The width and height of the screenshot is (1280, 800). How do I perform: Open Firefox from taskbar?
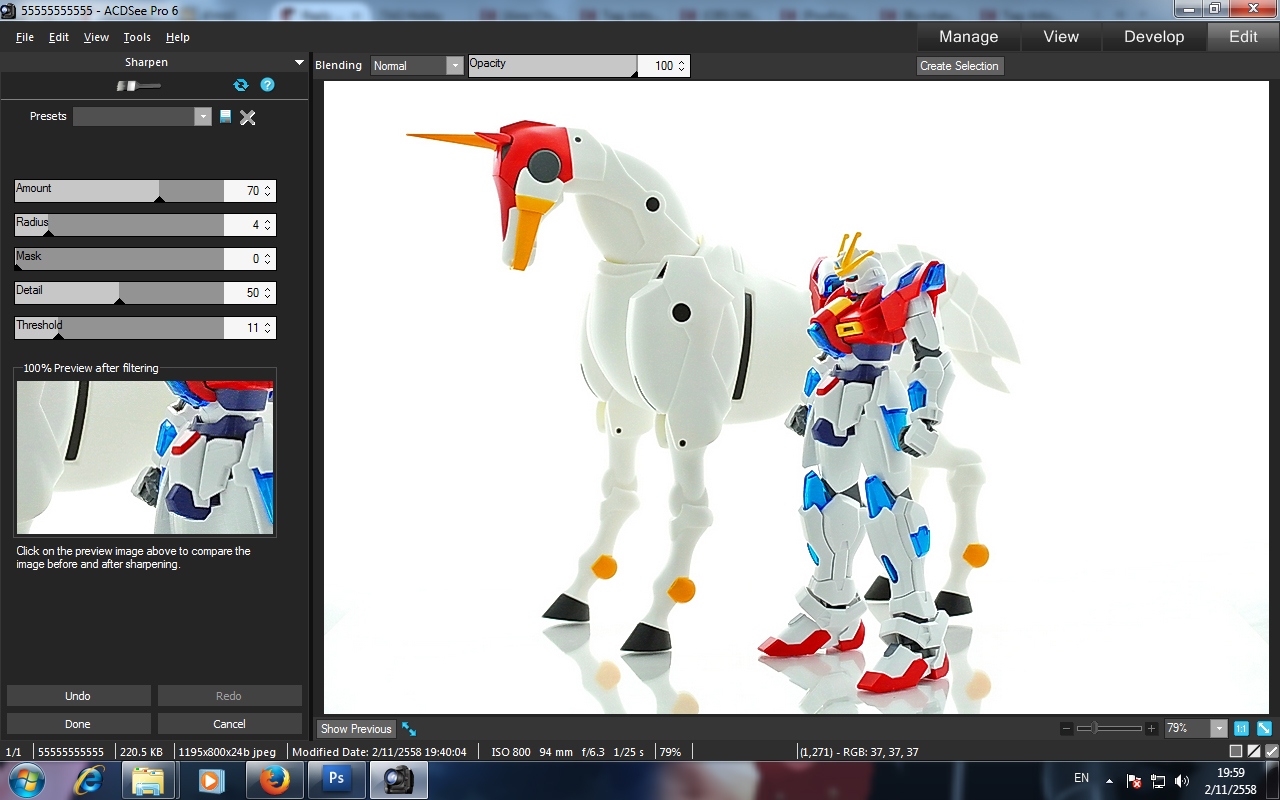tap(273, 780)
